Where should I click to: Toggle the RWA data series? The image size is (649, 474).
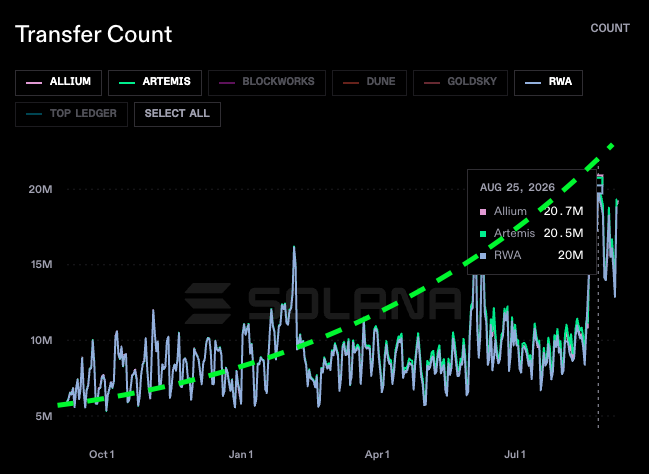tap(548, 83)
